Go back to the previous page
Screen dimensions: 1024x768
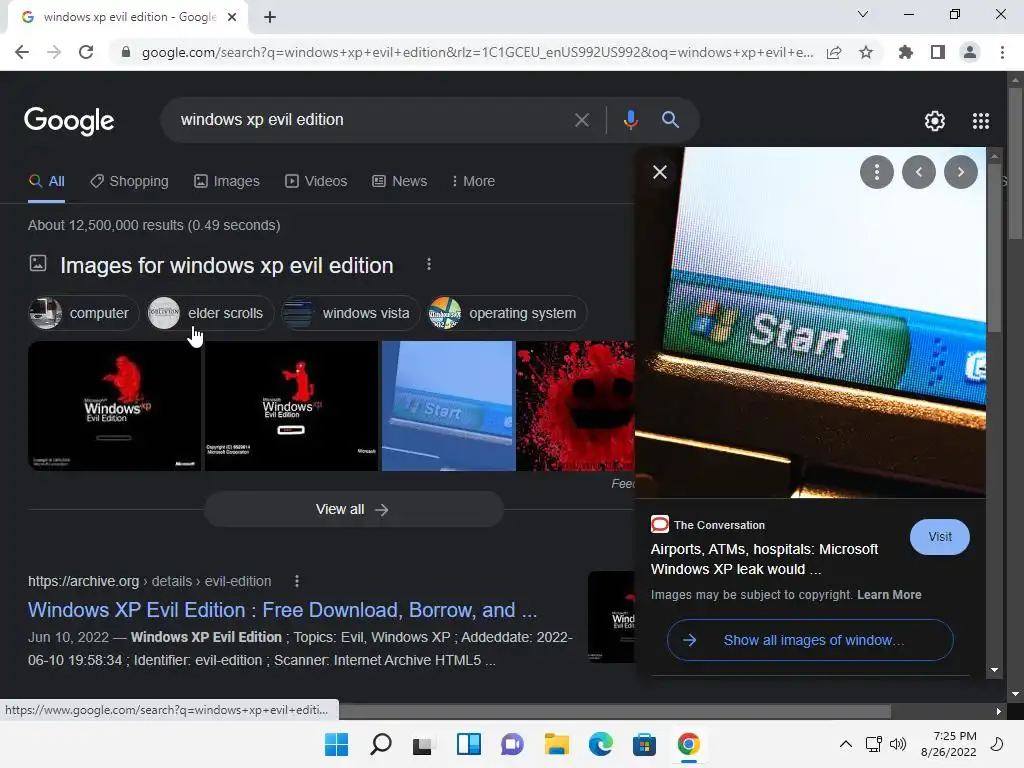[22, 52]
